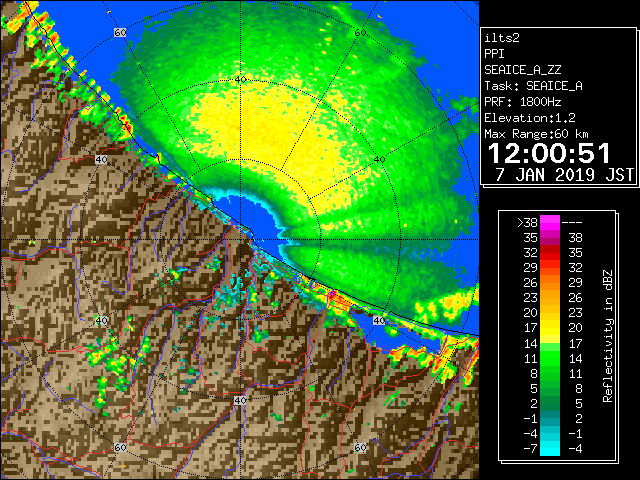Pick the bright green band beside 11
Viewport: 640px width, 480px height.
tap(550, 358)
